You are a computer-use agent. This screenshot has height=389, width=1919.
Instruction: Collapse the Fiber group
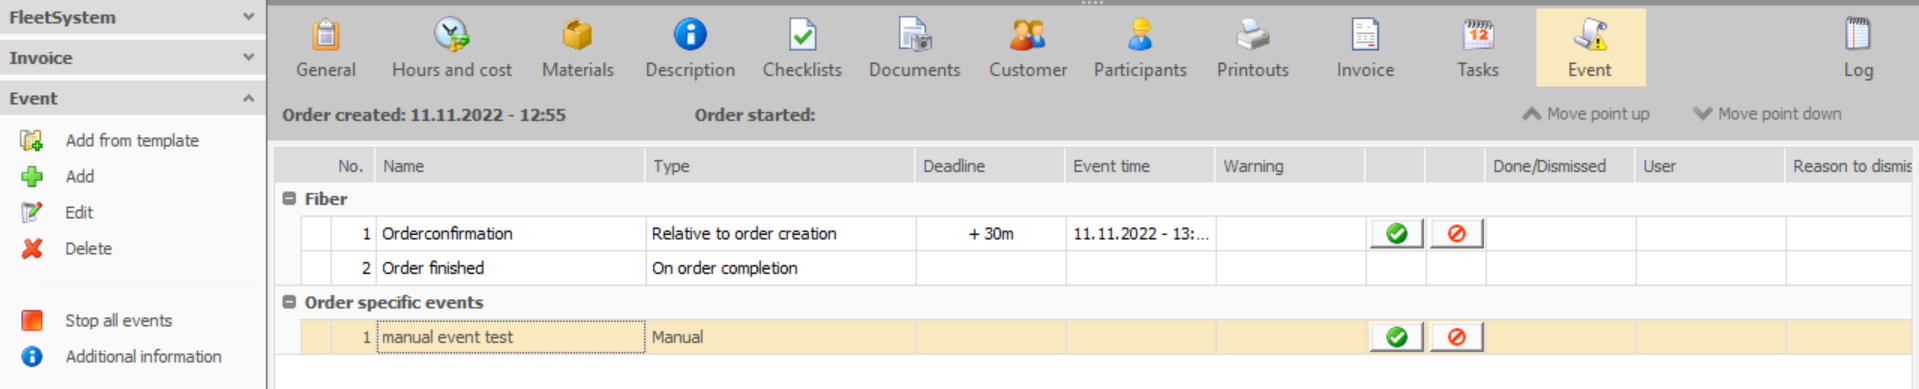[x=289, y=199]
